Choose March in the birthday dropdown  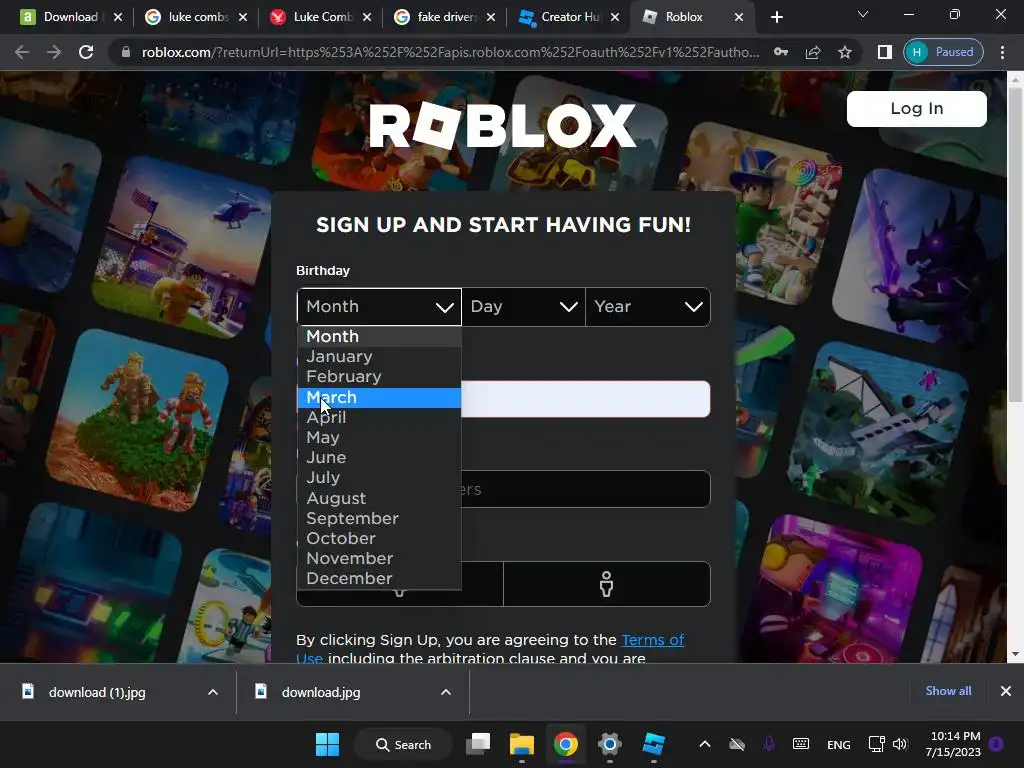(x=379, y=397)
